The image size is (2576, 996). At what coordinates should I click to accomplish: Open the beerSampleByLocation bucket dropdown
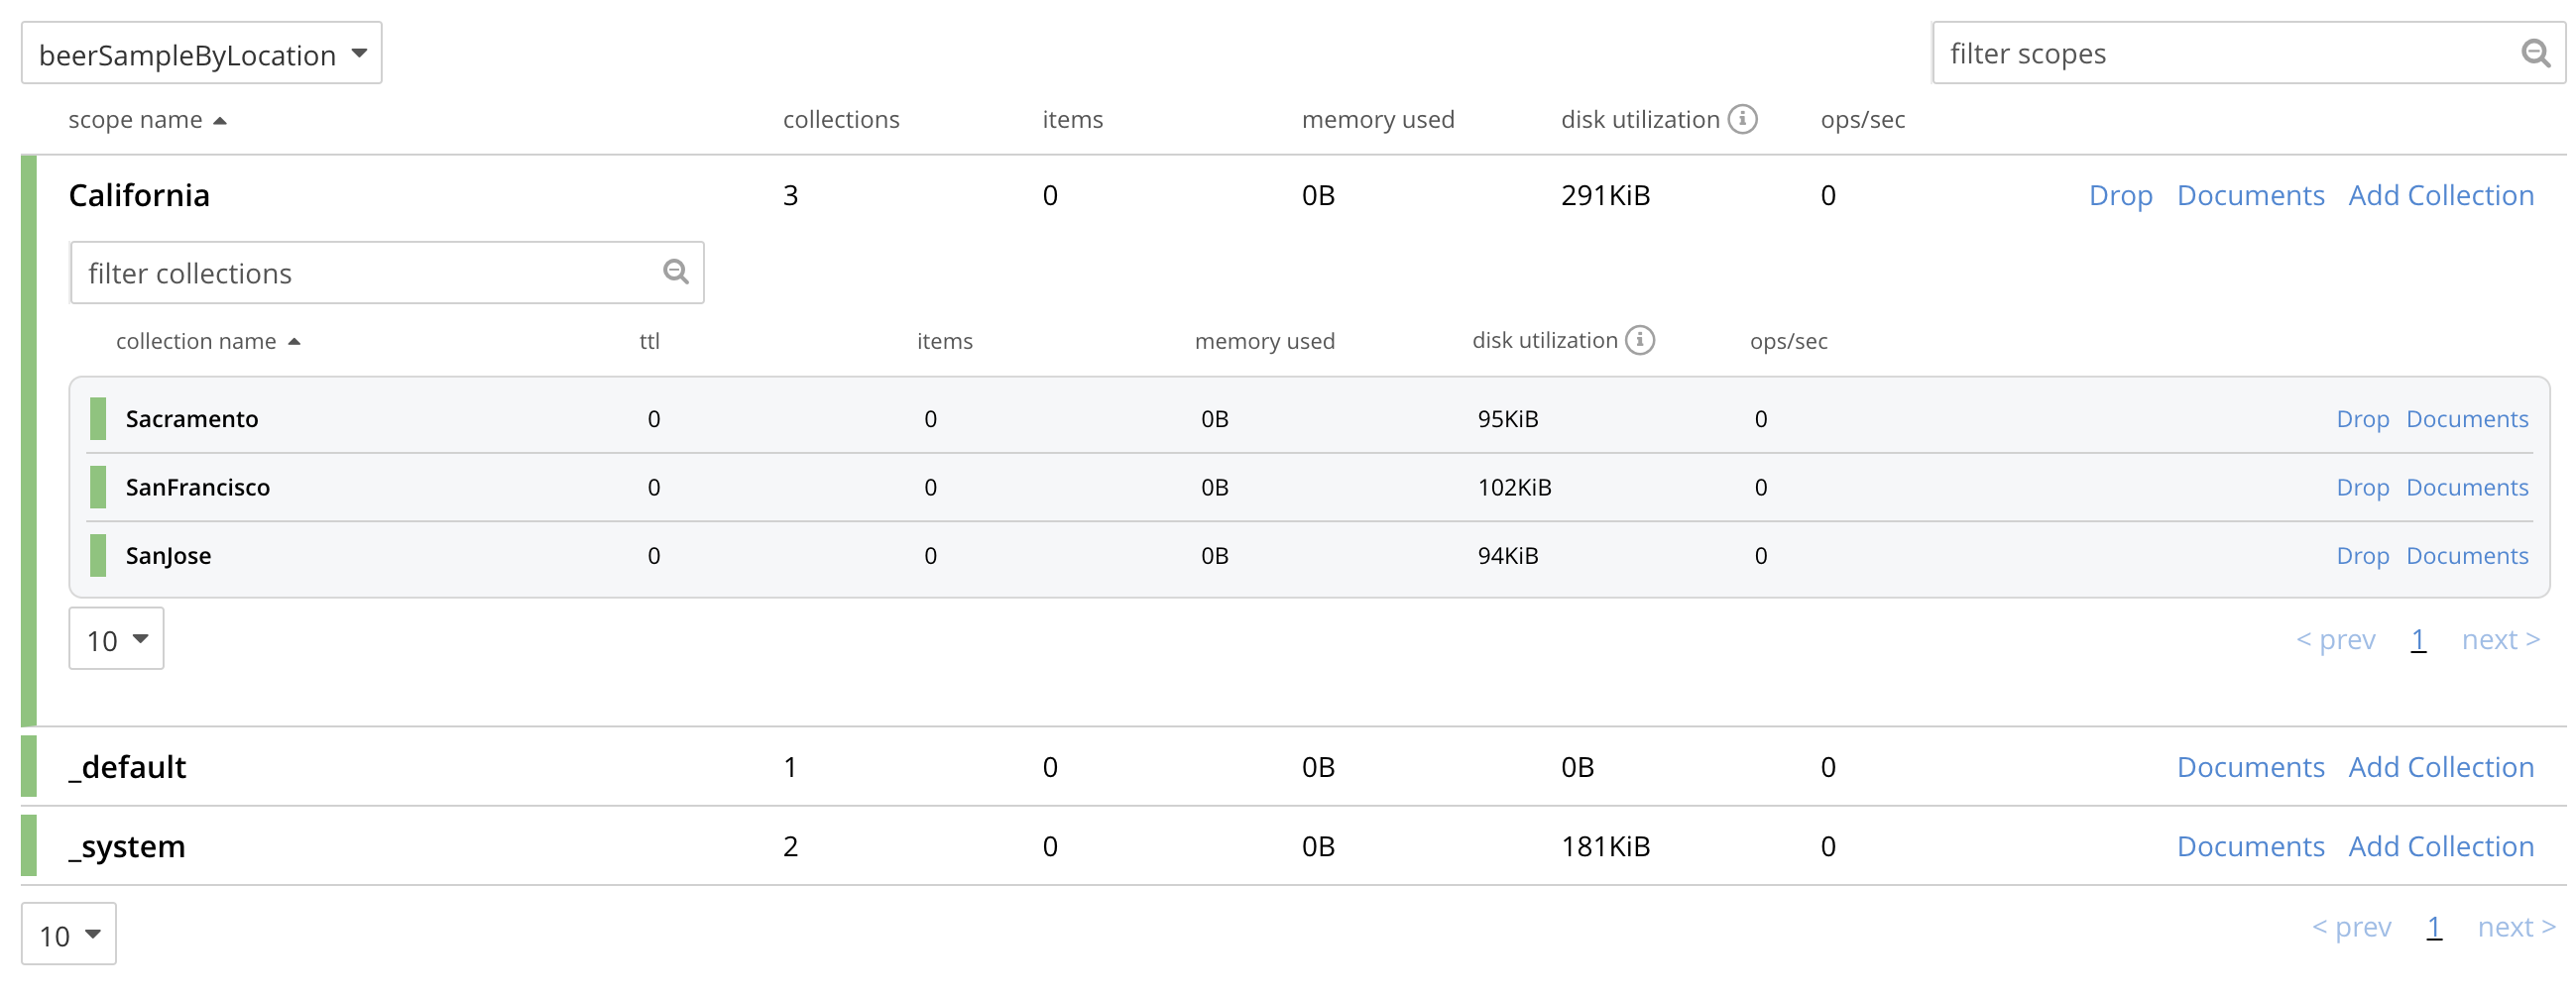(x=201, y=54)
